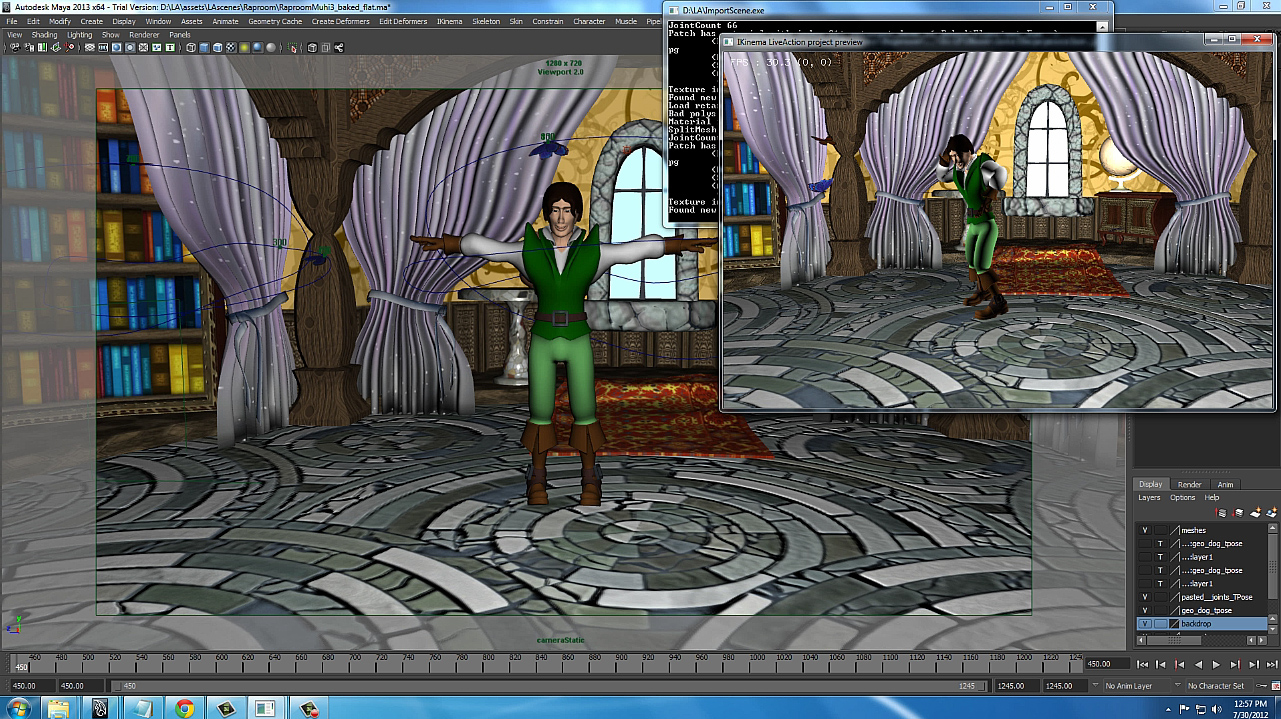
Task: Toggle visibility of backdrop layer
Action: point(1145,623)
